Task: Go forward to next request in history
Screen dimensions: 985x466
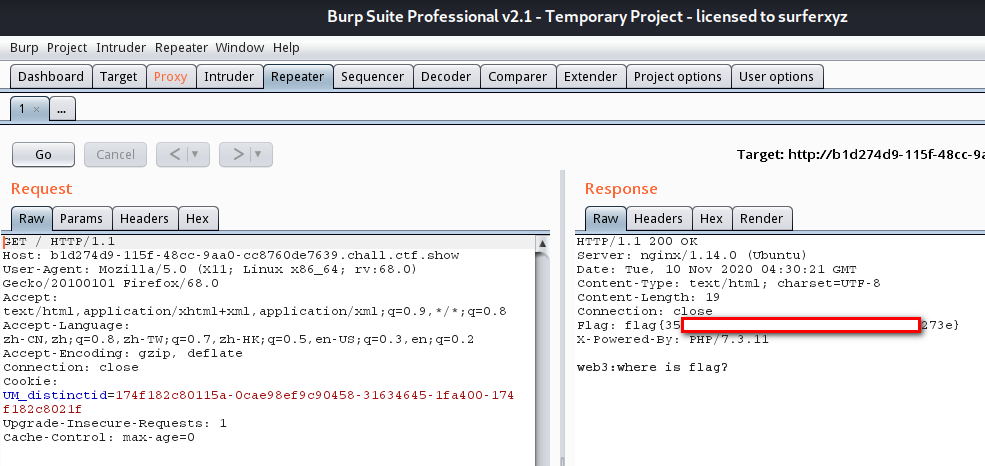Action: (238, 154)
